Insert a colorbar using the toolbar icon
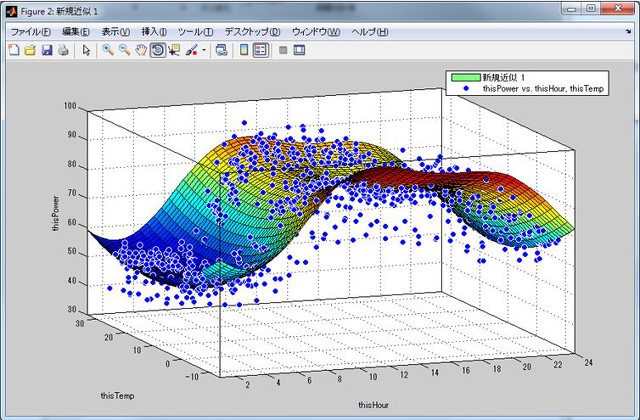 point(244,50)
